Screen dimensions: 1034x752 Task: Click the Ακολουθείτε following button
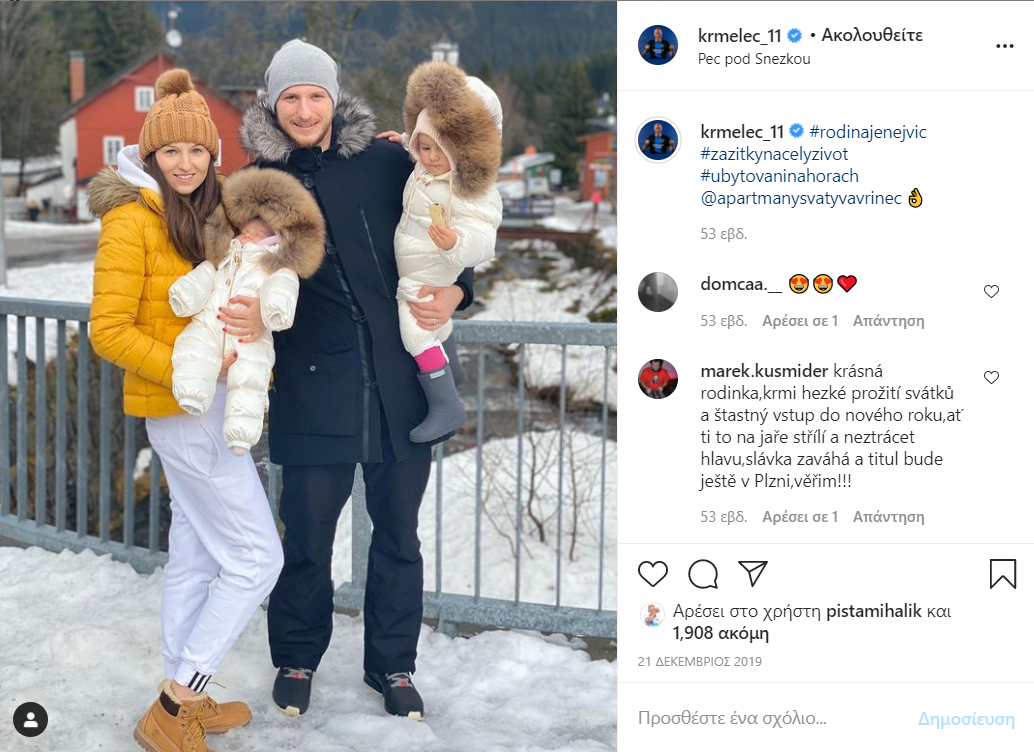coord(872,35)
